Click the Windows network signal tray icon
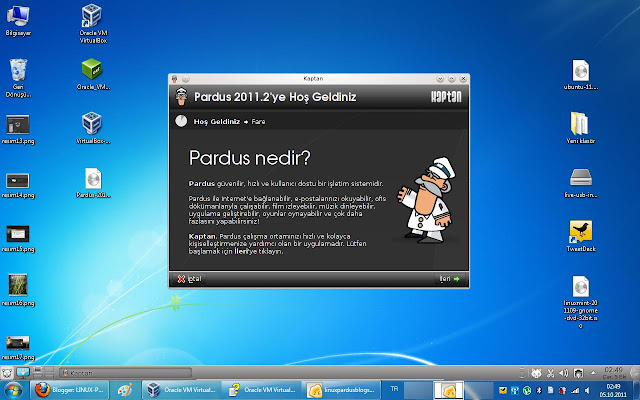640x400 pixels. [575, 390]
